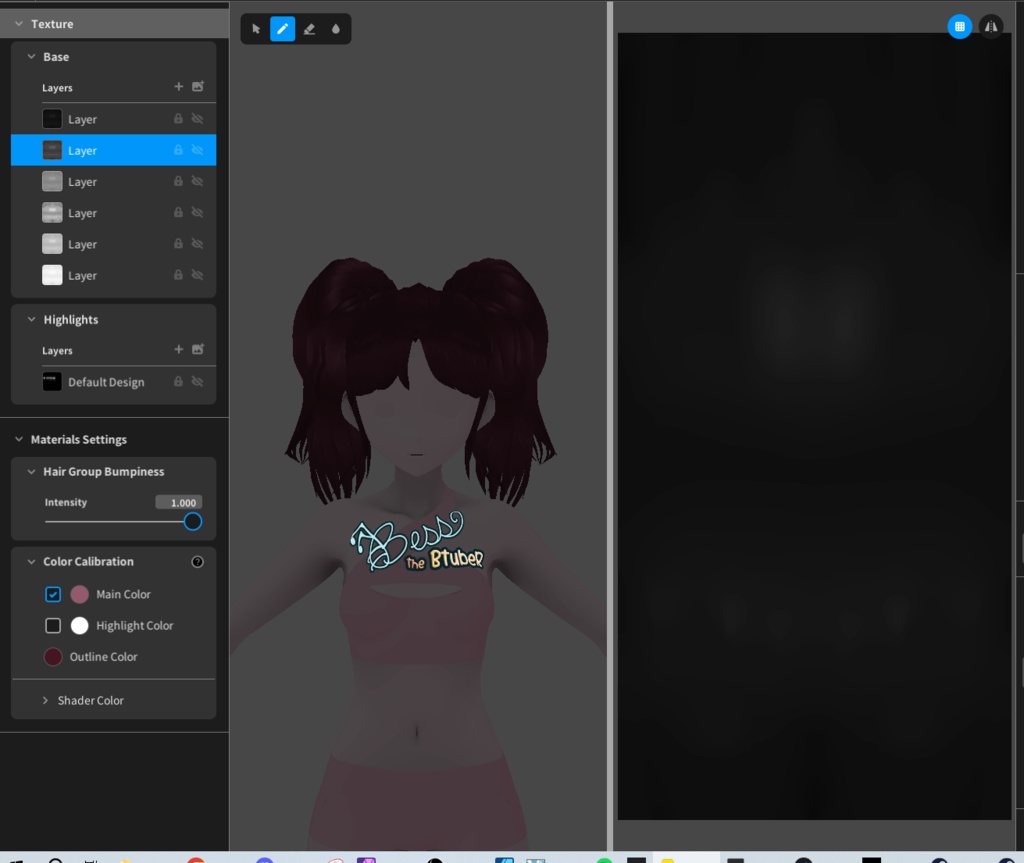Viewport: 1024px width, 863px height.
Task: Switch to the Eraser tool
Action: (309, 28)
